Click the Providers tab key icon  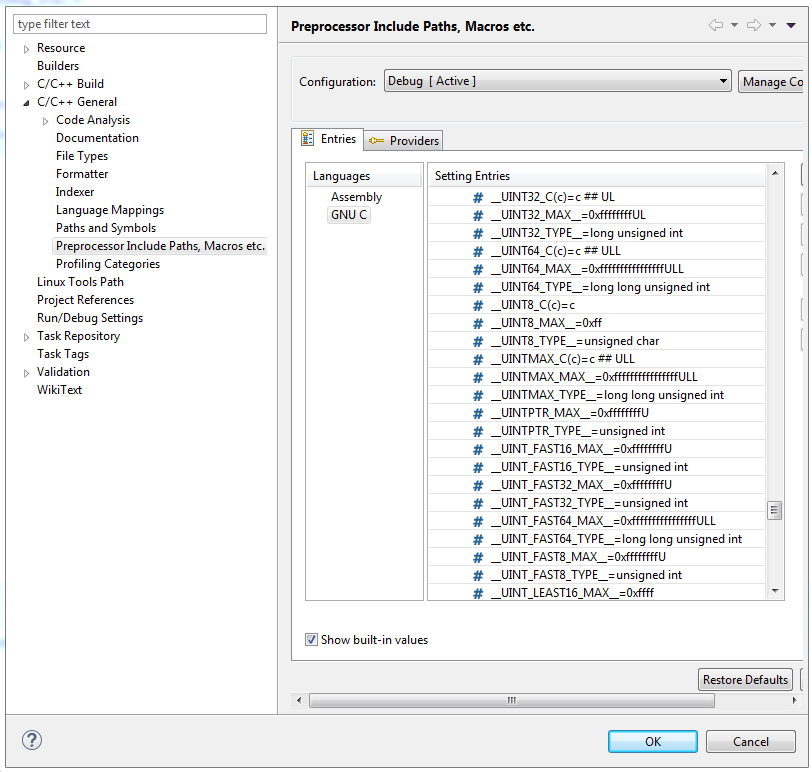(x=376, y=141)
